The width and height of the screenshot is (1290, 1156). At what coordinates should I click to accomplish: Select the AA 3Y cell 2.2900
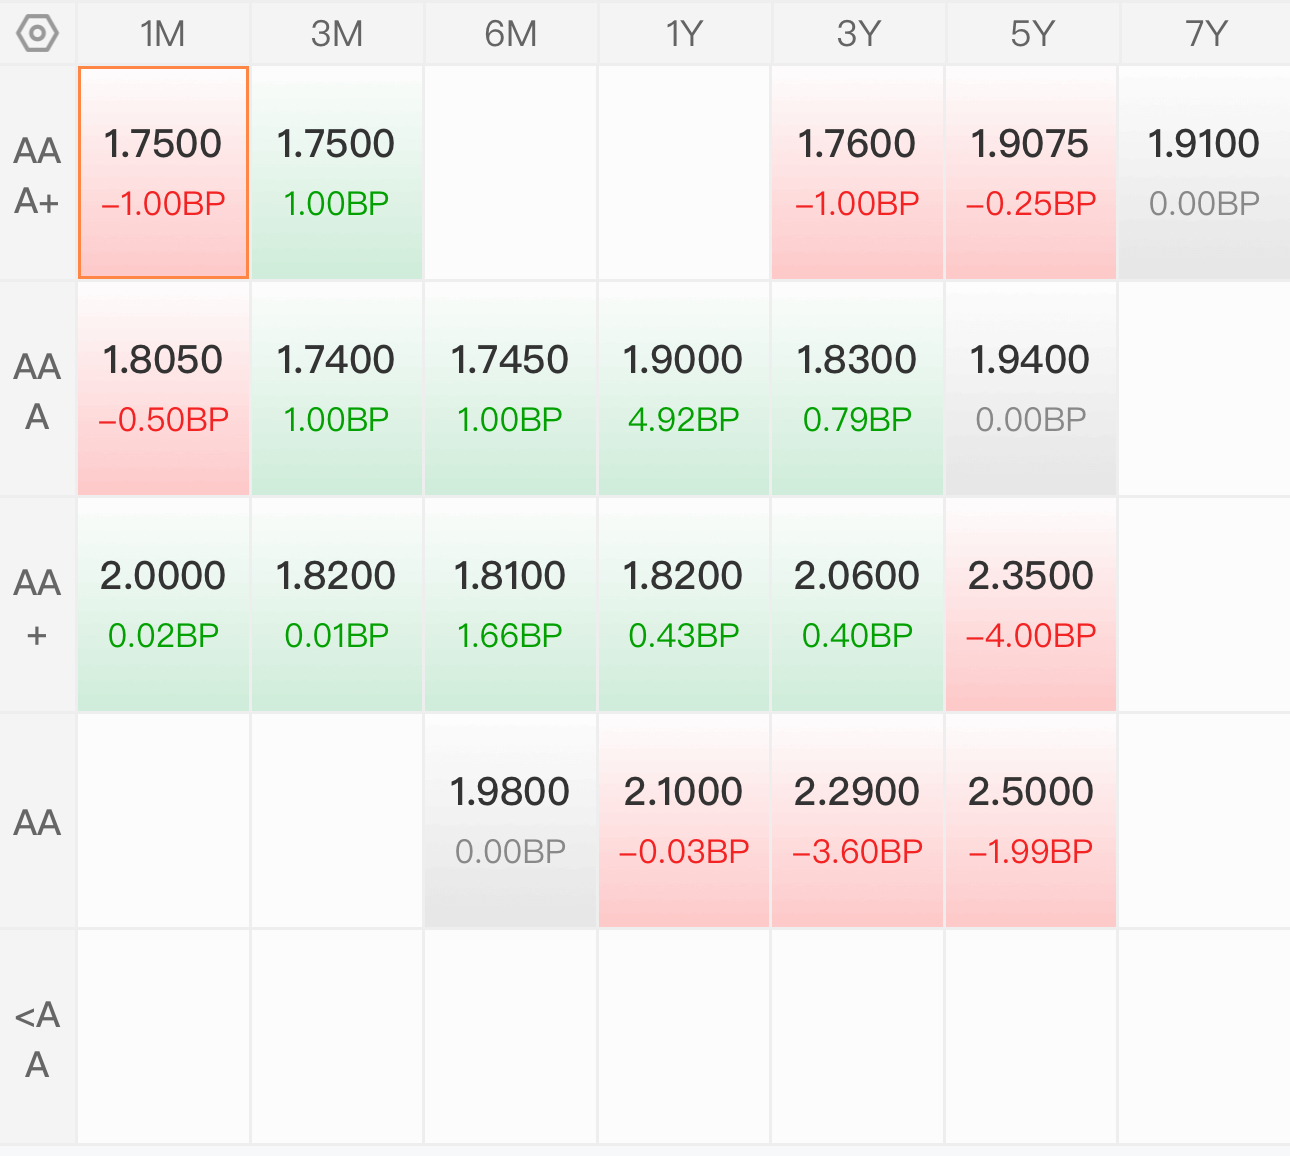pos(858,821)
